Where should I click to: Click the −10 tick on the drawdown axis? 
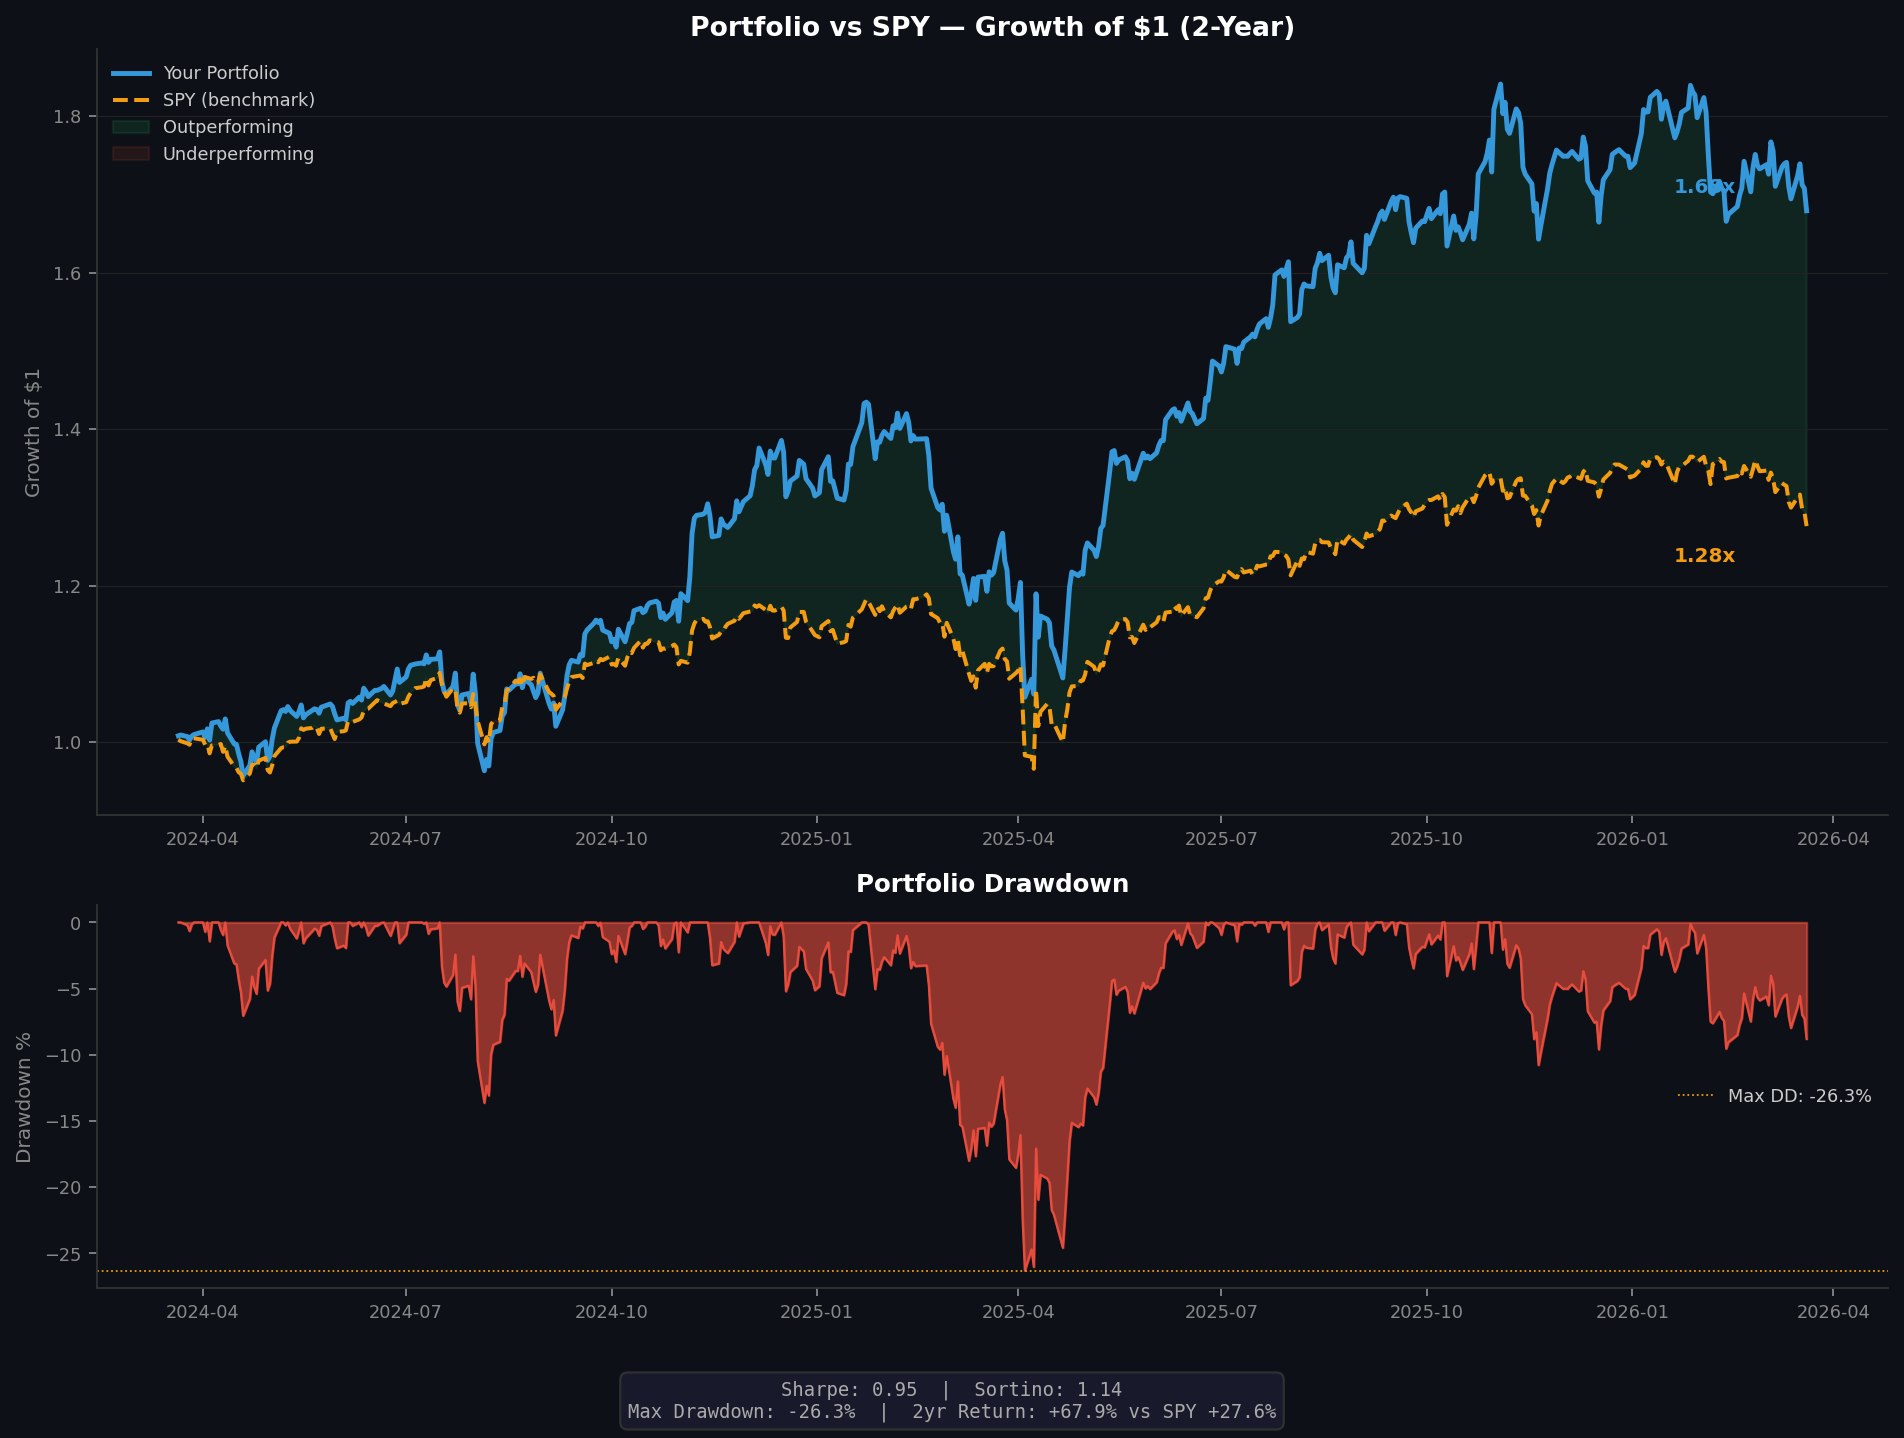[x=65, y=1056]
